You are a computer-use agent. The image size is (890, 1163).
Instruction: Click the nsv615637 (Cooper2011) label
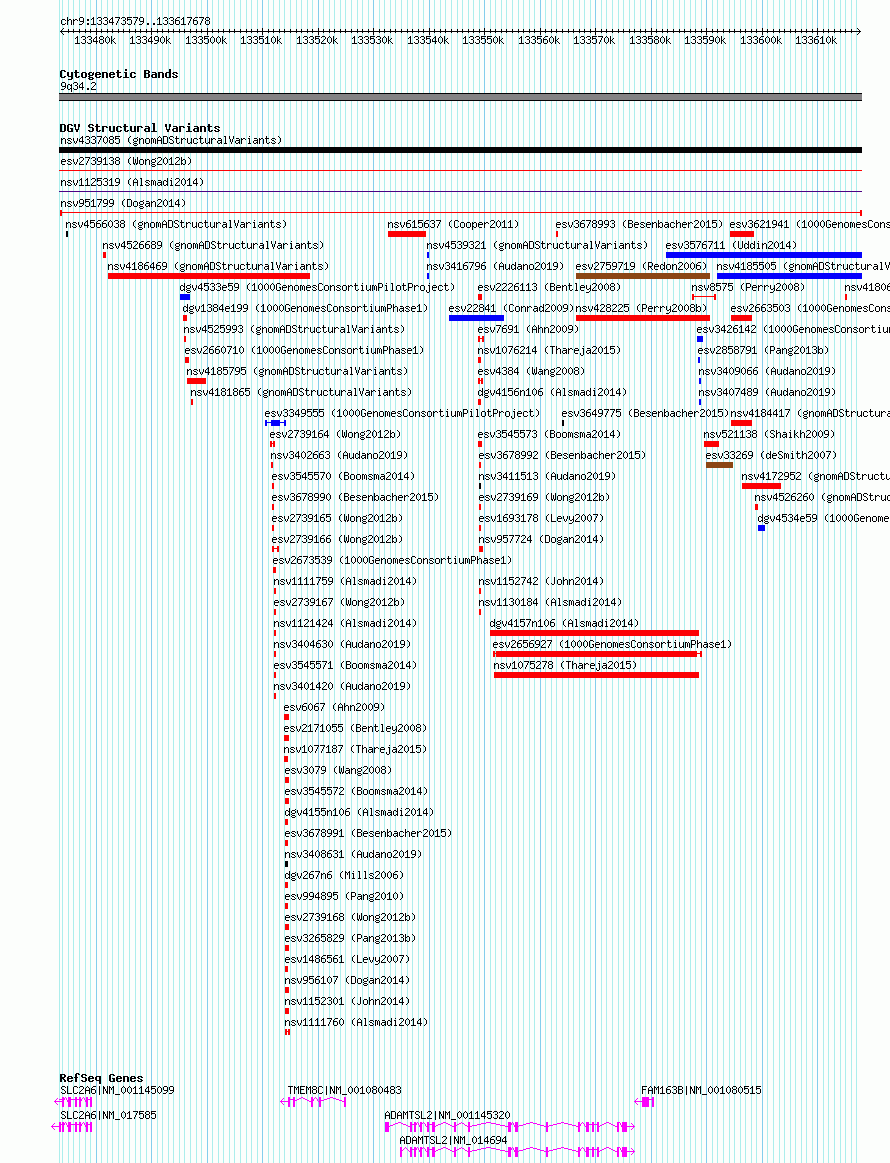pos(453,224)
